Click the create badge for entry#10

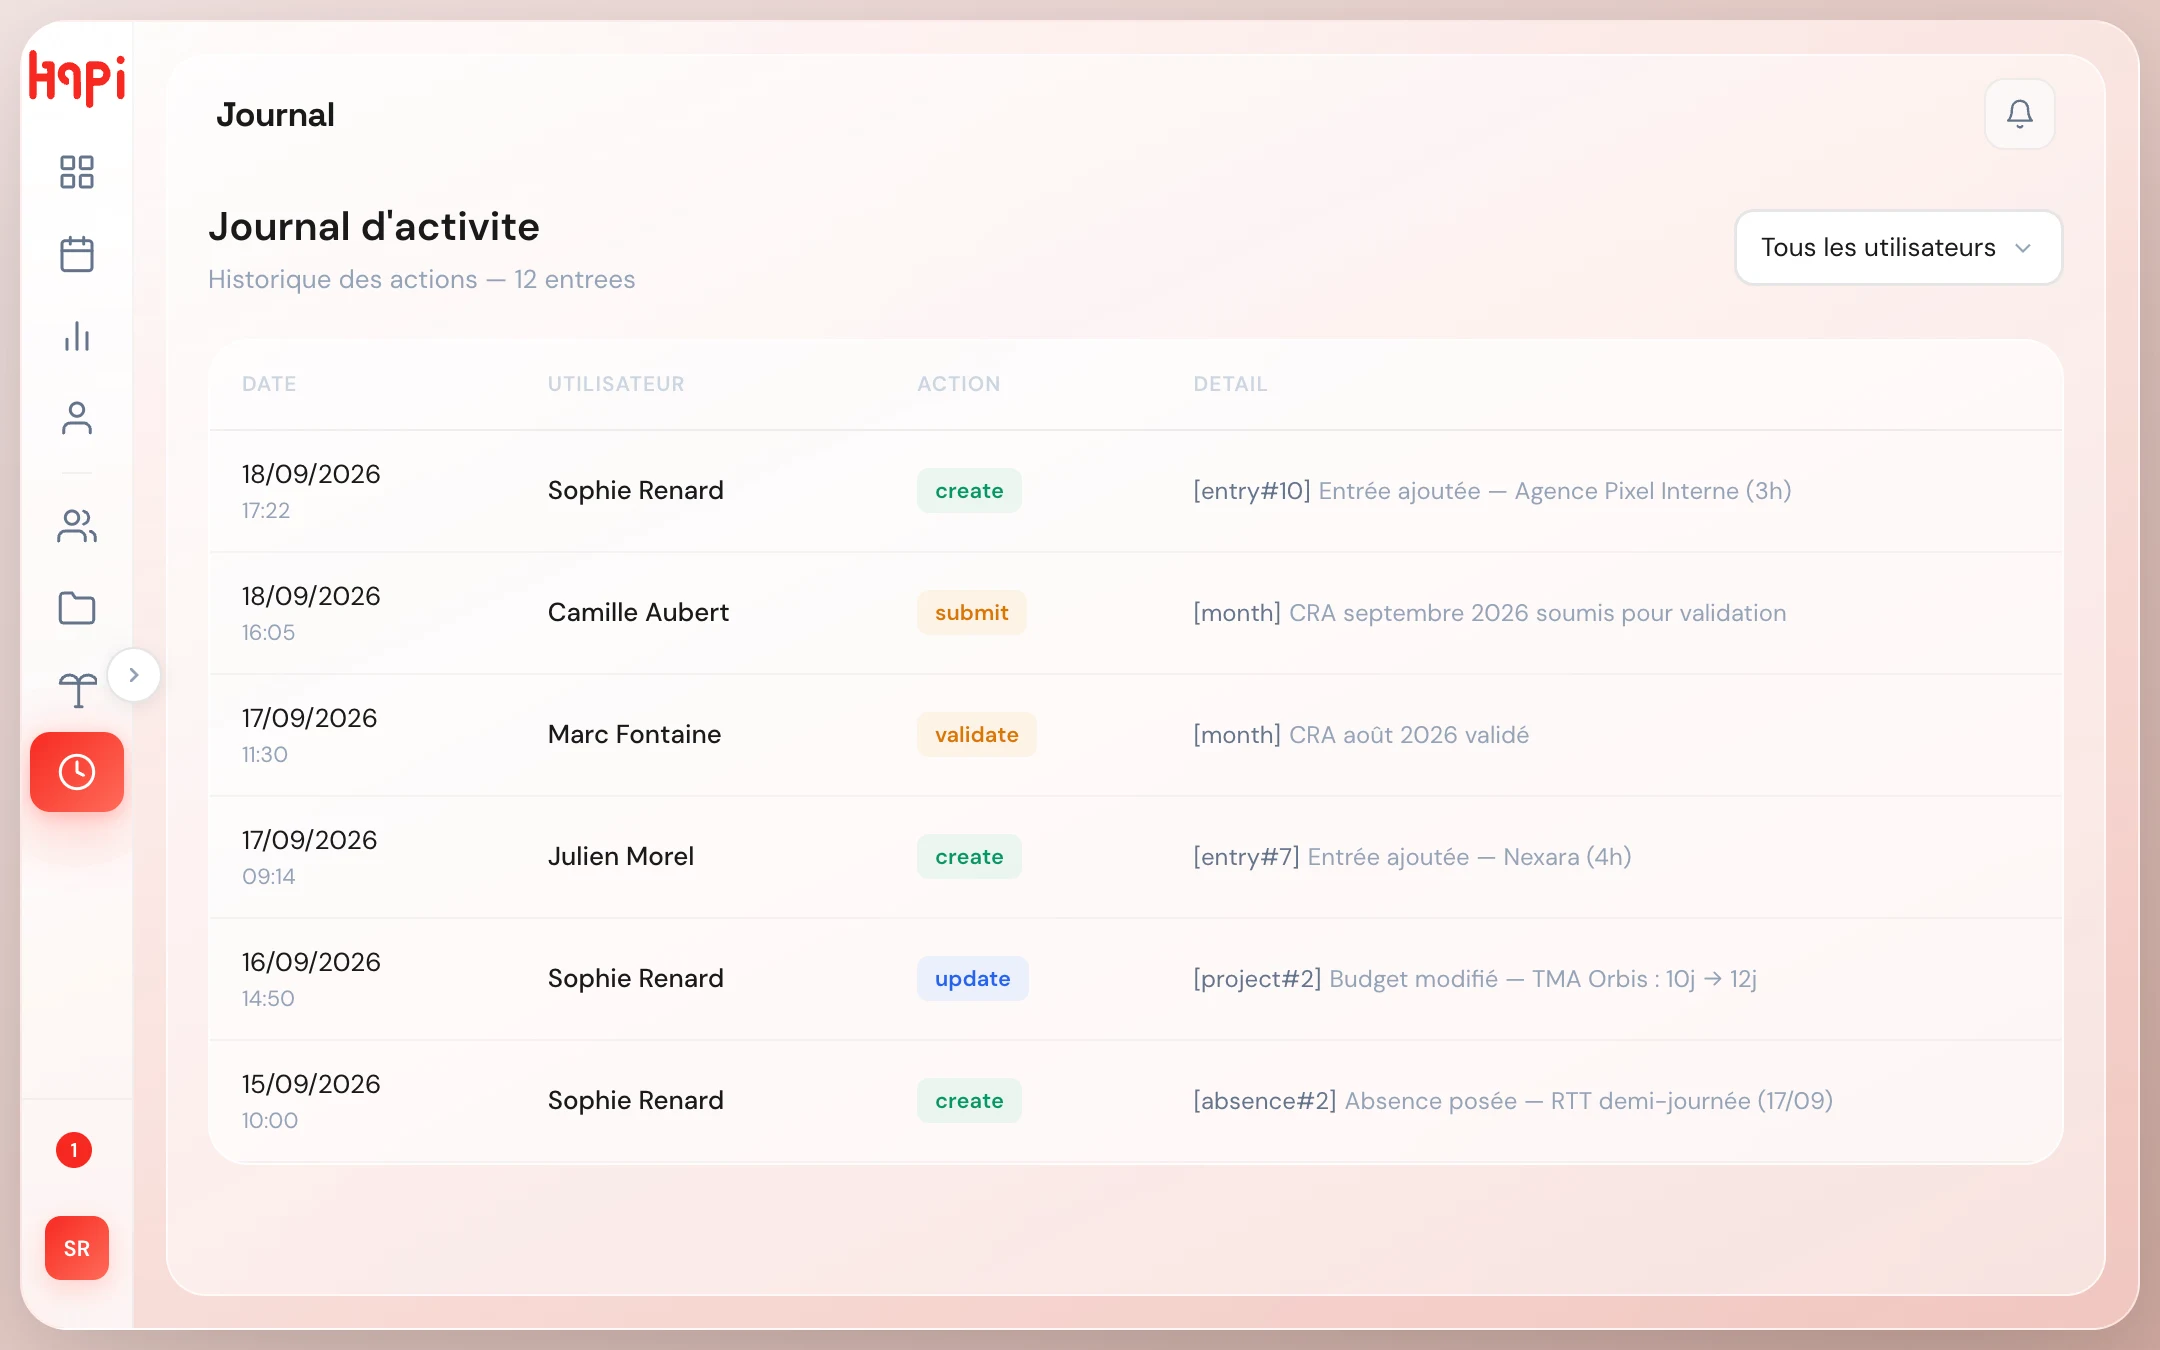tap(969, 491)
